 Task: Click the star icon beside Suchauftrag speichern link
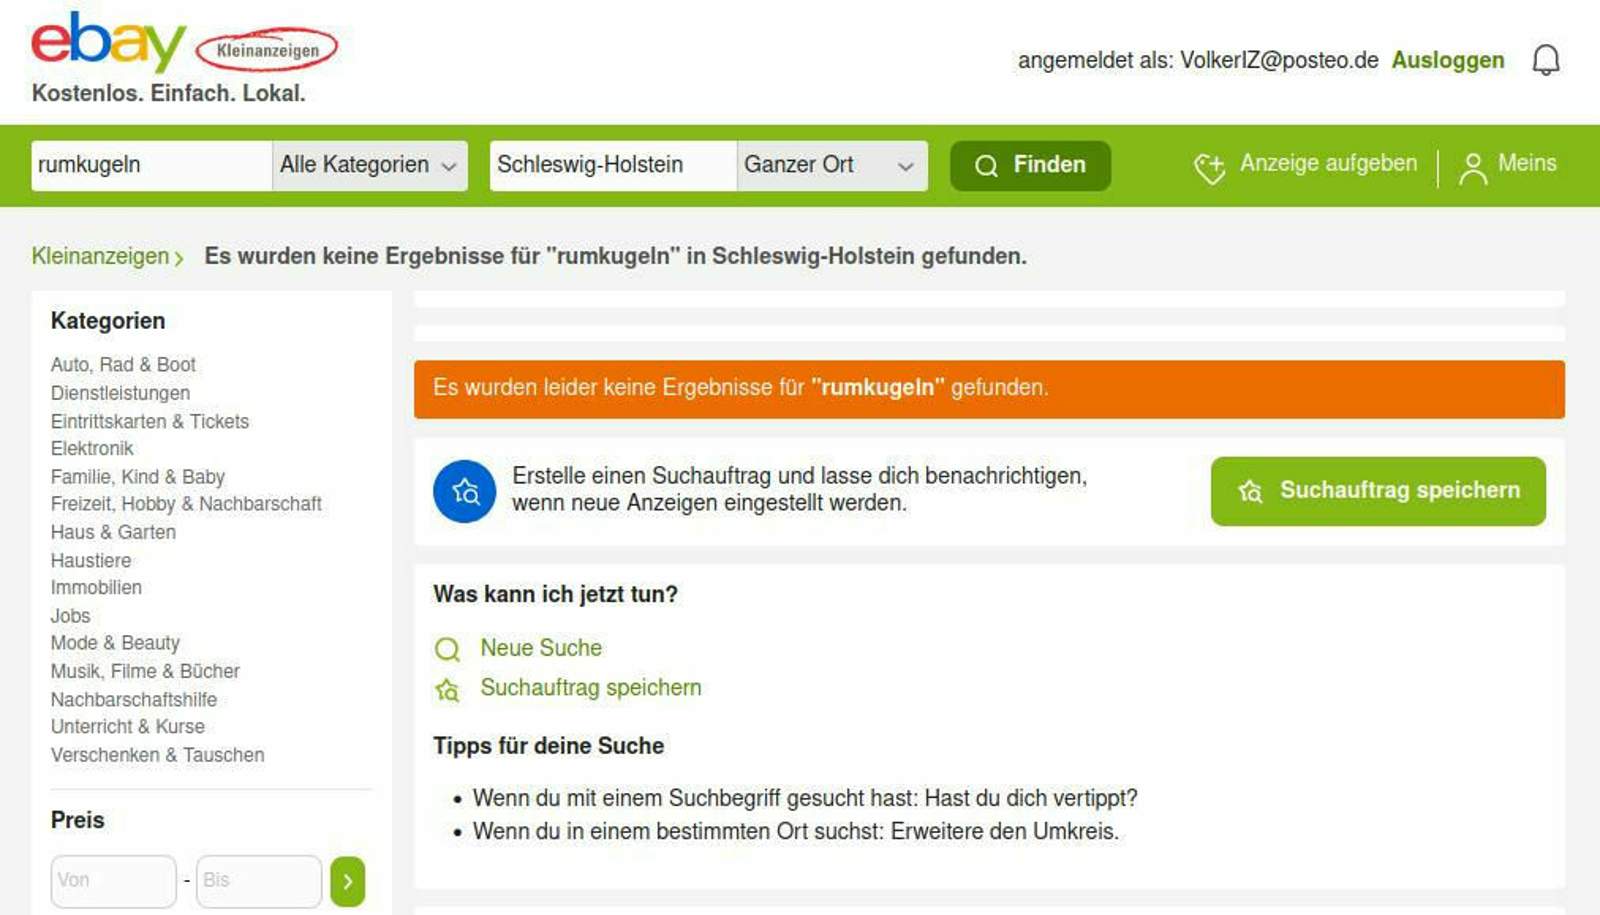click(447, 690)
